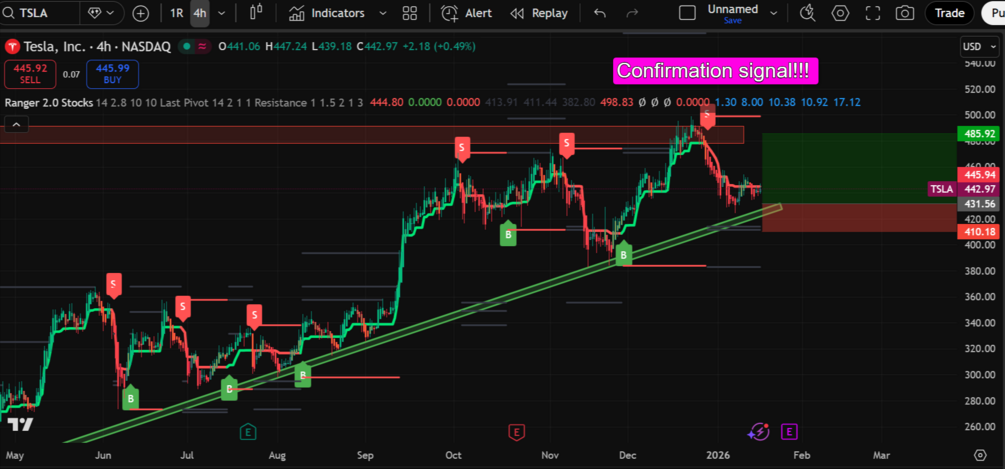Open indicator templates four-squares icon
This screenshot has width=1005, height=469.
(410, 13)
